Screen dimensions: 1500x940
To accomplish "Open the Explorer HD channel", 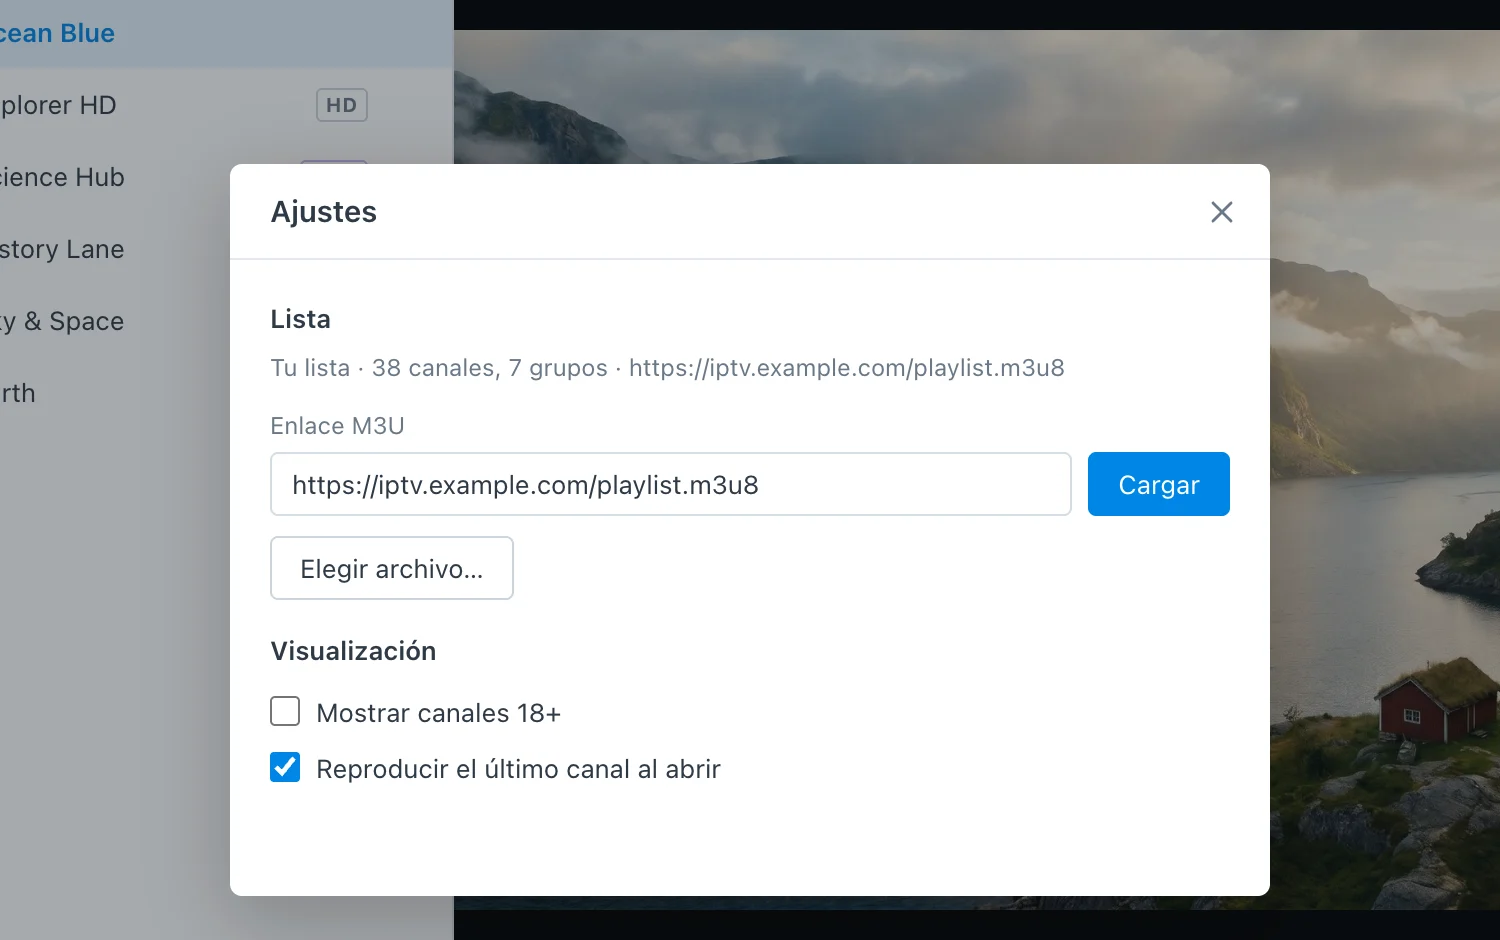I will 227,105.
